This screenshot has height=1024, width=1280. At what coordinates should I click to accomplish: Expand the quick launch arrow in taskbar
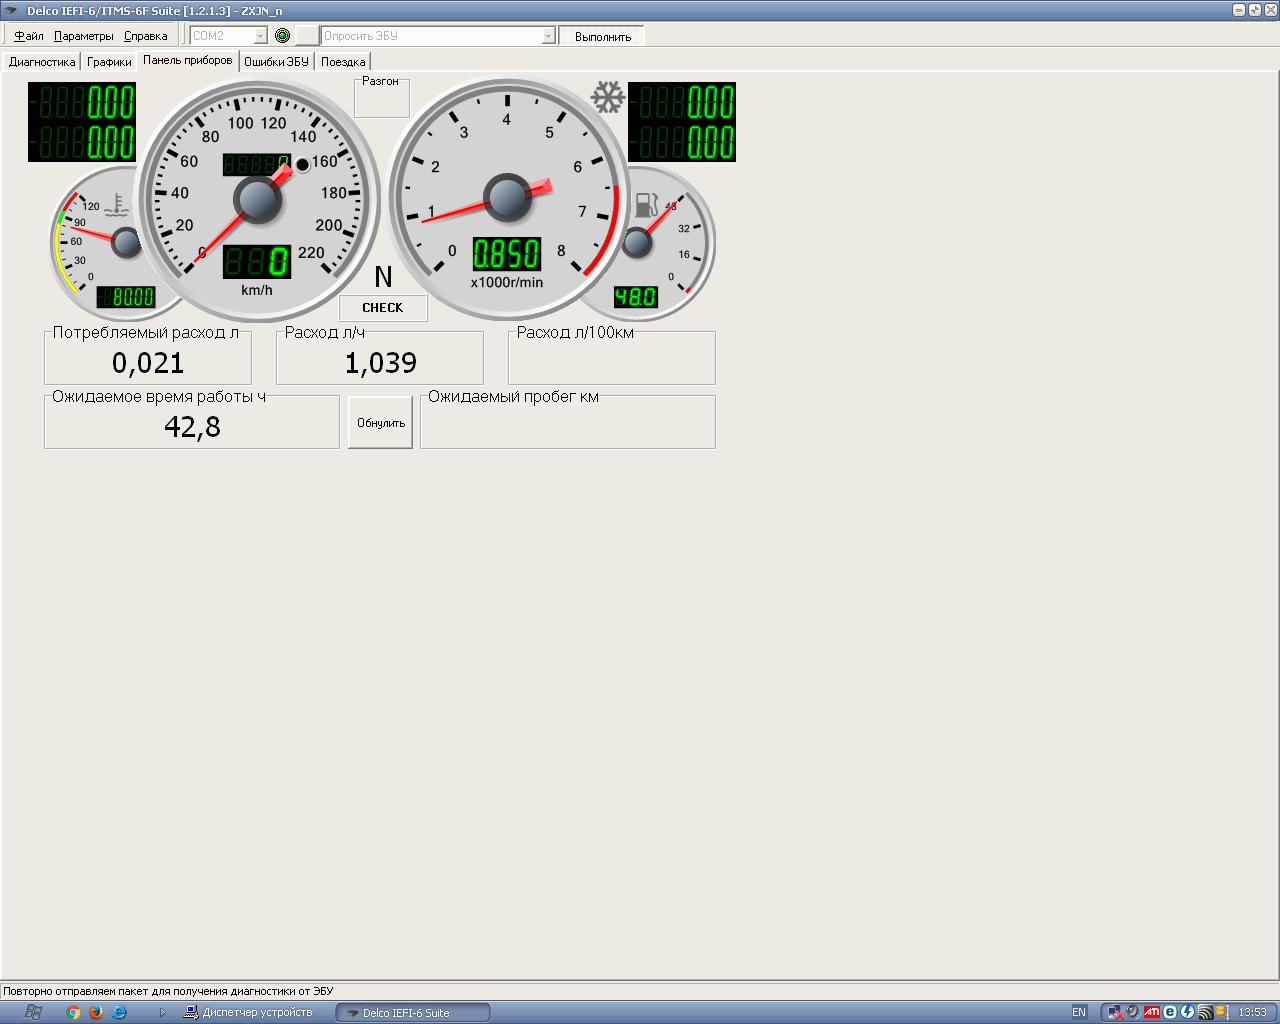(x=163, y=1012)
